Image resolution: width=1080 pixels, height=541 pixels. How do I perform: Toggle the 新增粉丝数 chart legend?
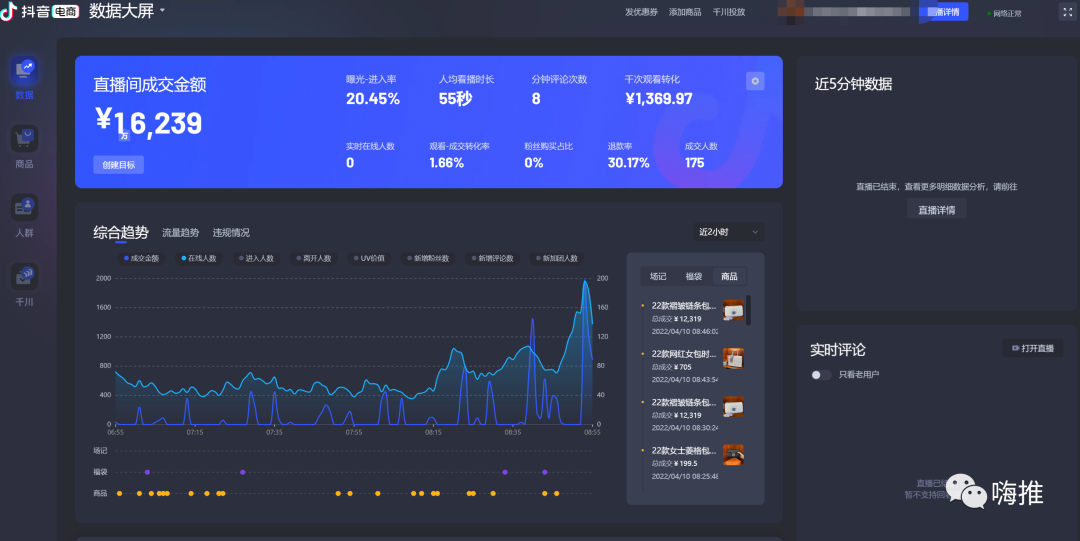coord(428,258)
